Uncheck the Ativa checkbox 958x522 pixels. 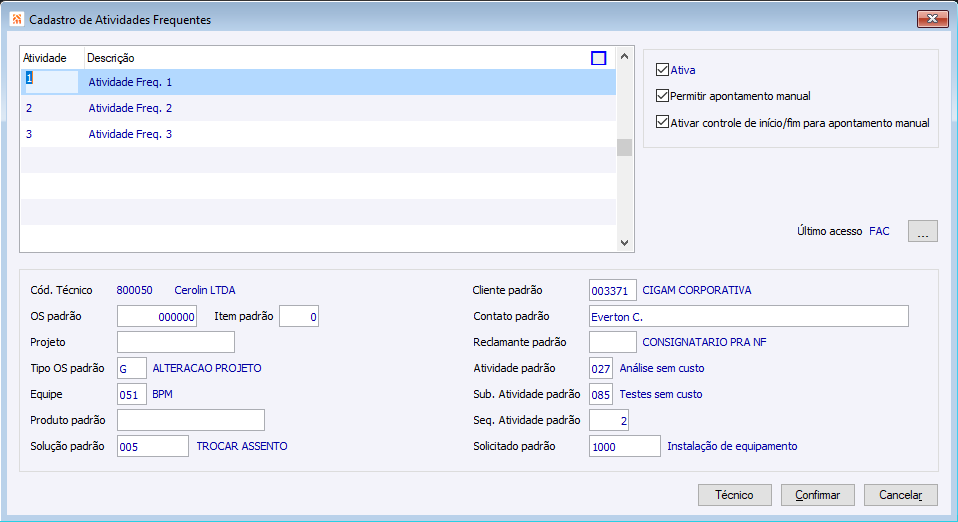662,70
